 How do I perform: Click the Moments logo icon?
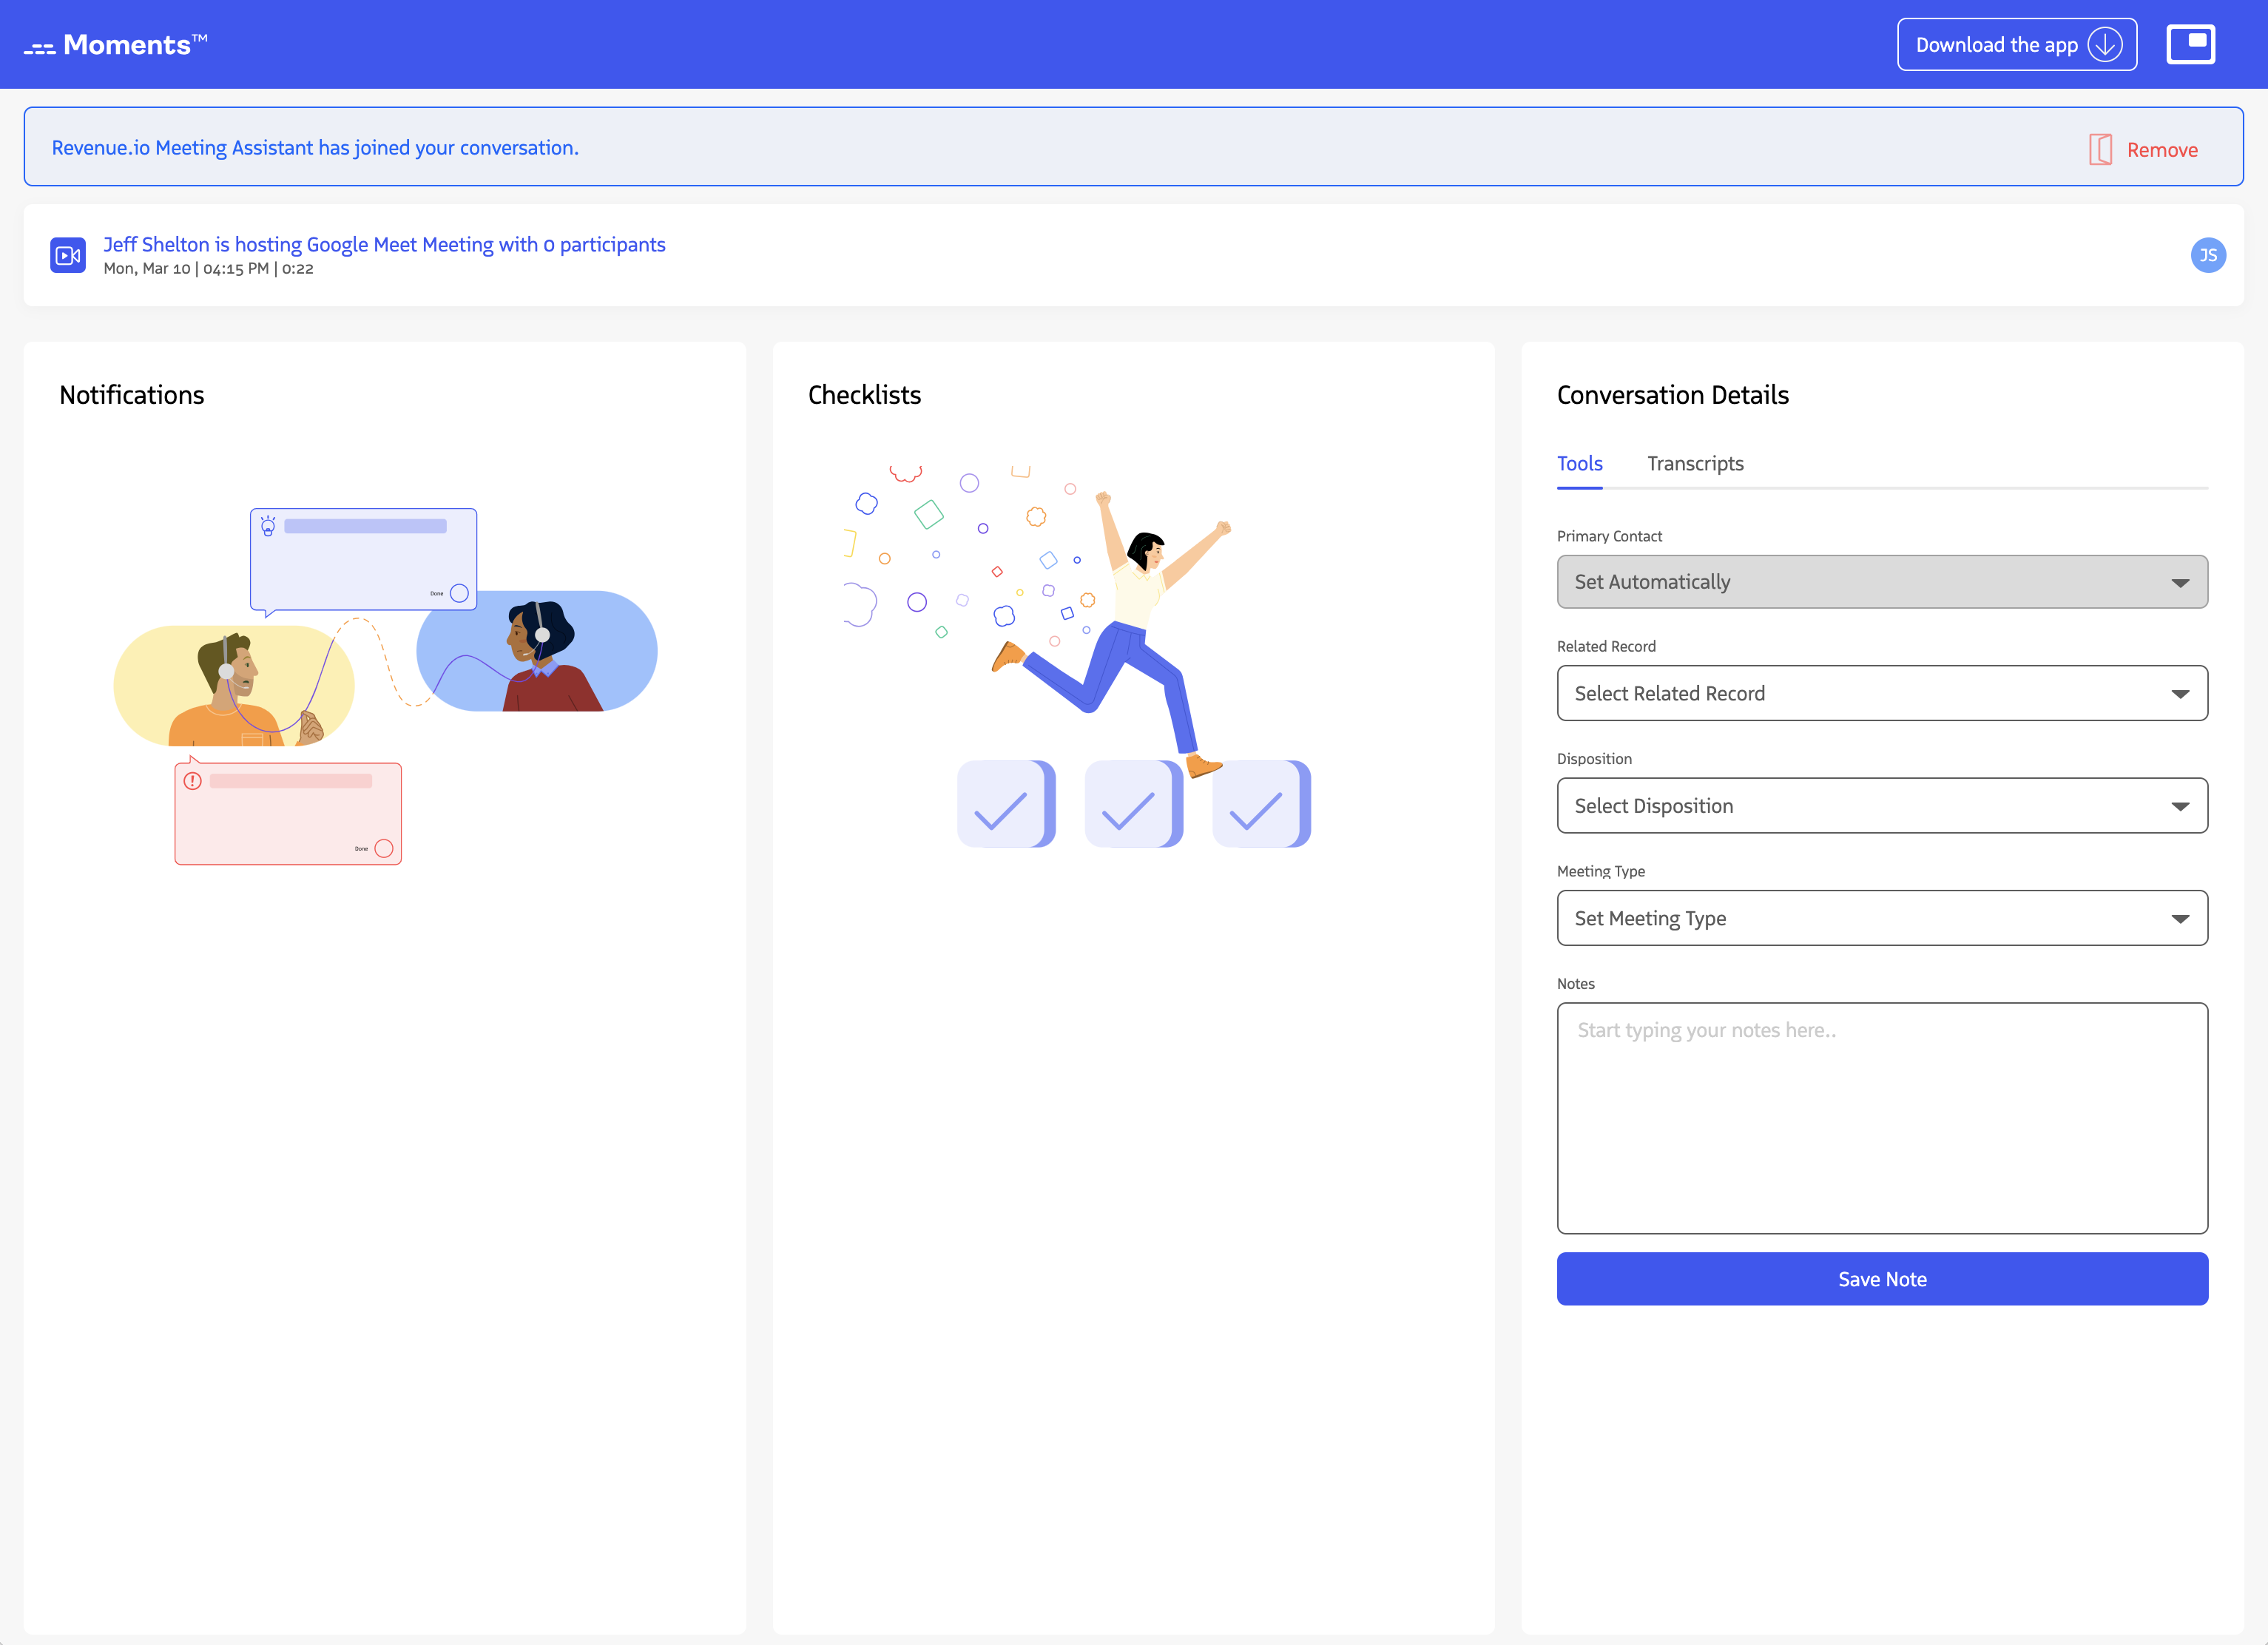(40, 47)
